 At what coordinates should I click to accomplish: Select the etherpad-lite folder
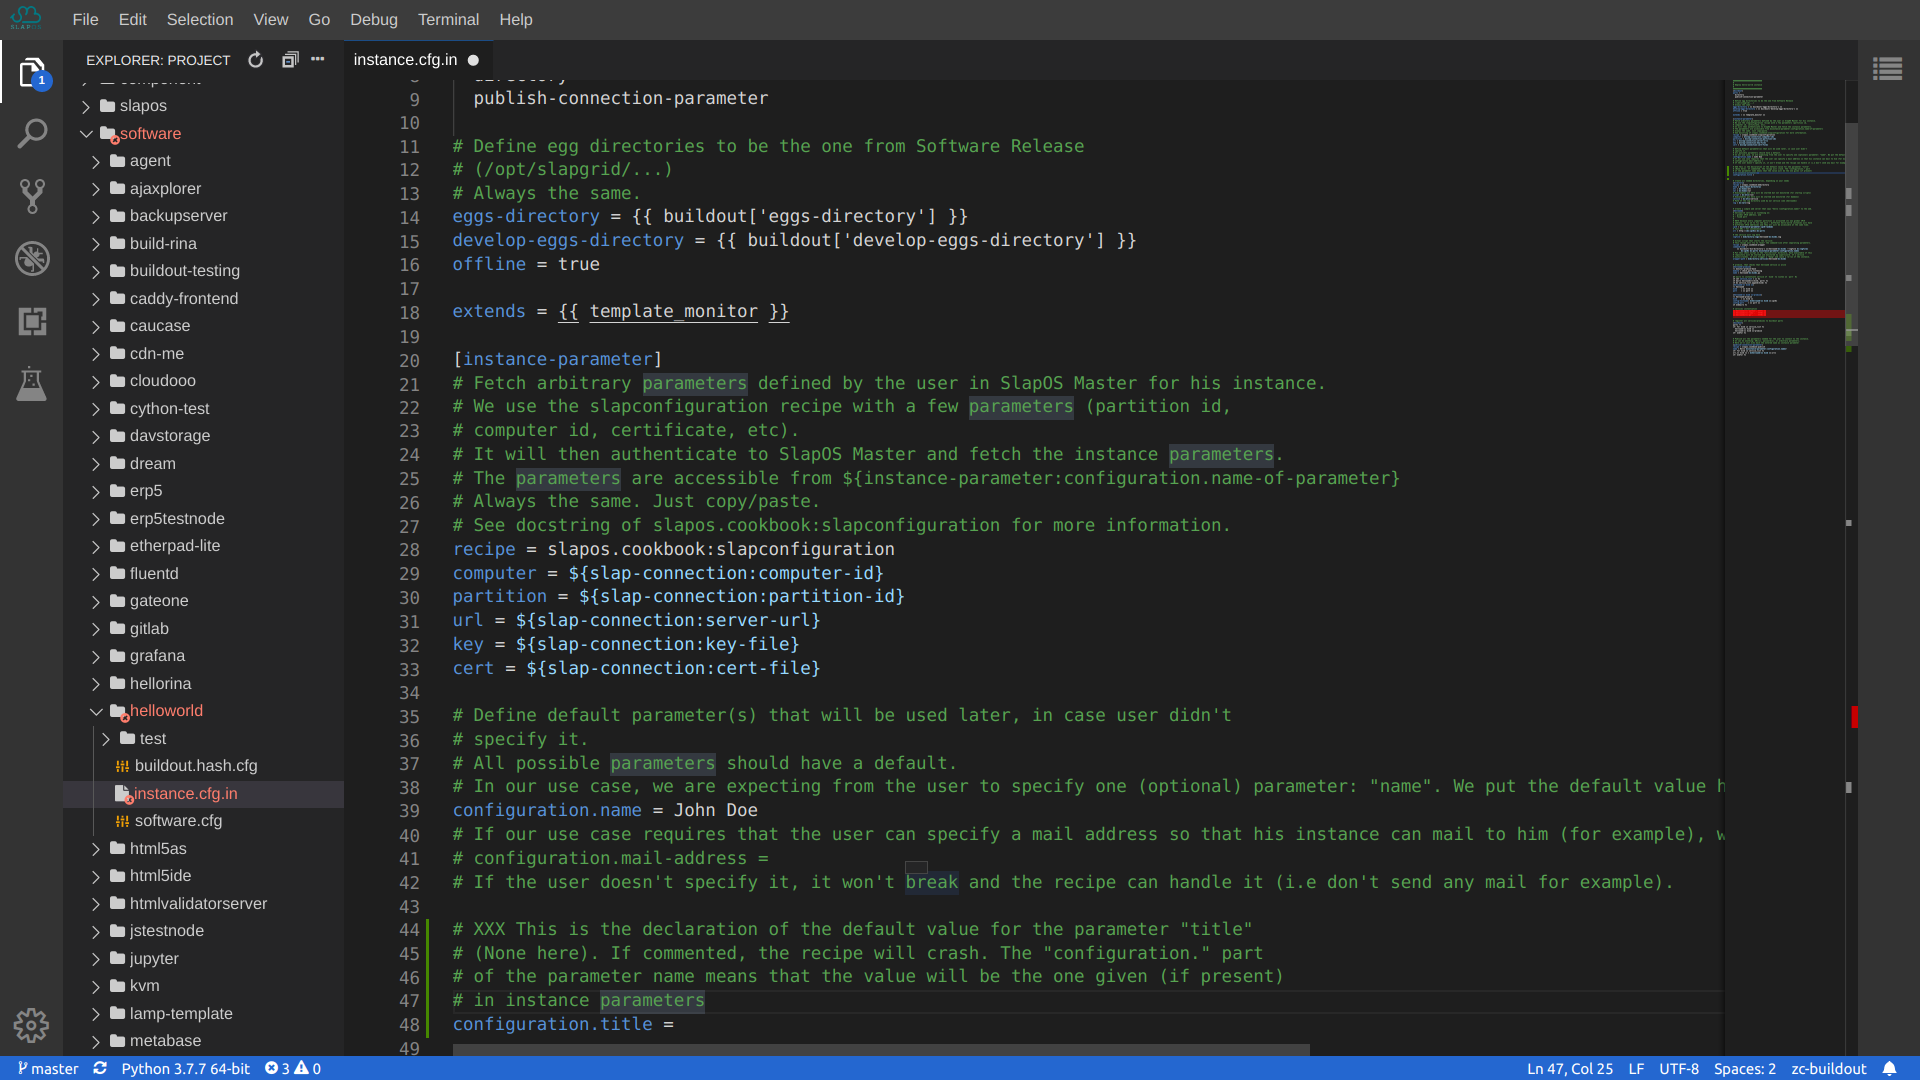pyautogui.click(x=204, y=546)
